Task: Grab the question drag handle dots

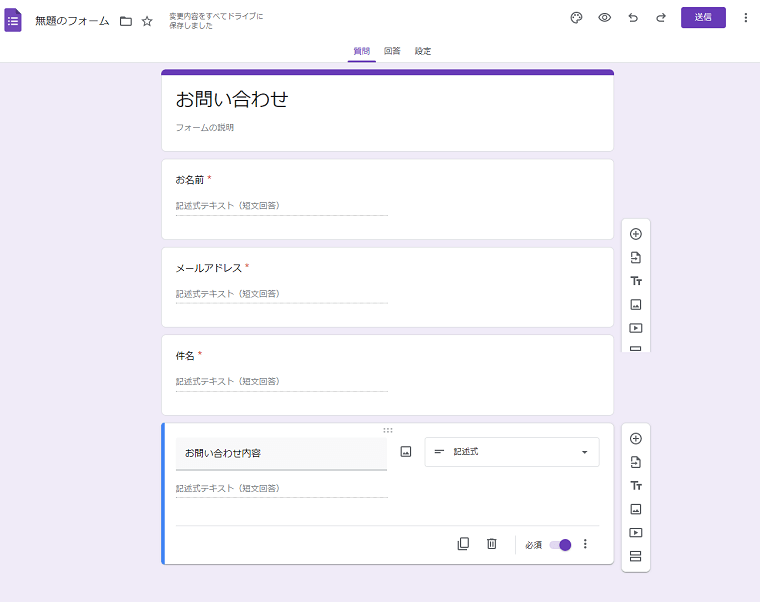Action: 388,430
